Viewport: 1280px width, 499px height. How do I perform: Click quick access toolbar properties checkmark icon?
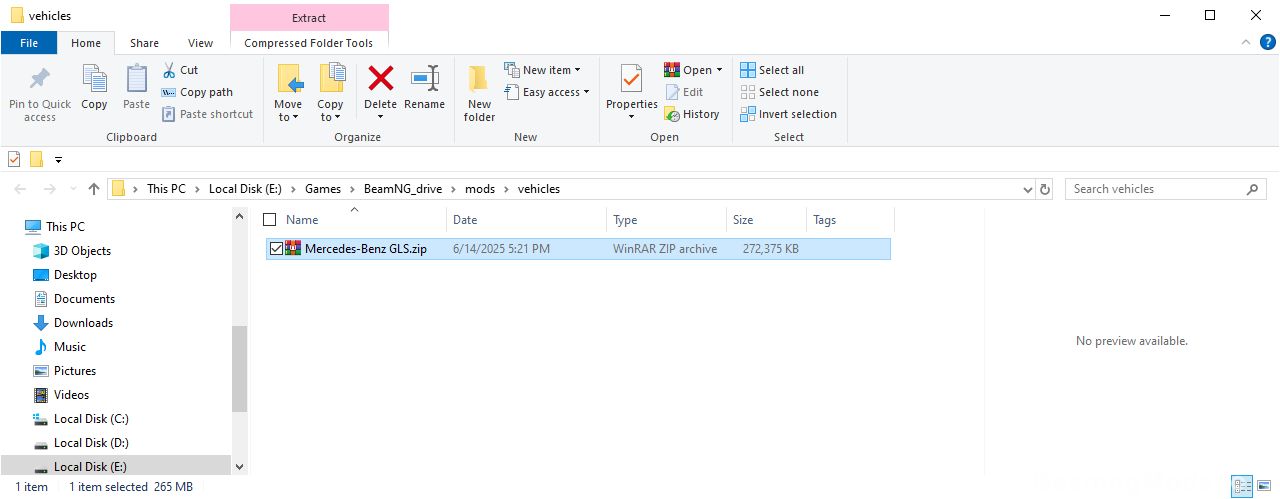click(x=14, y=159)
